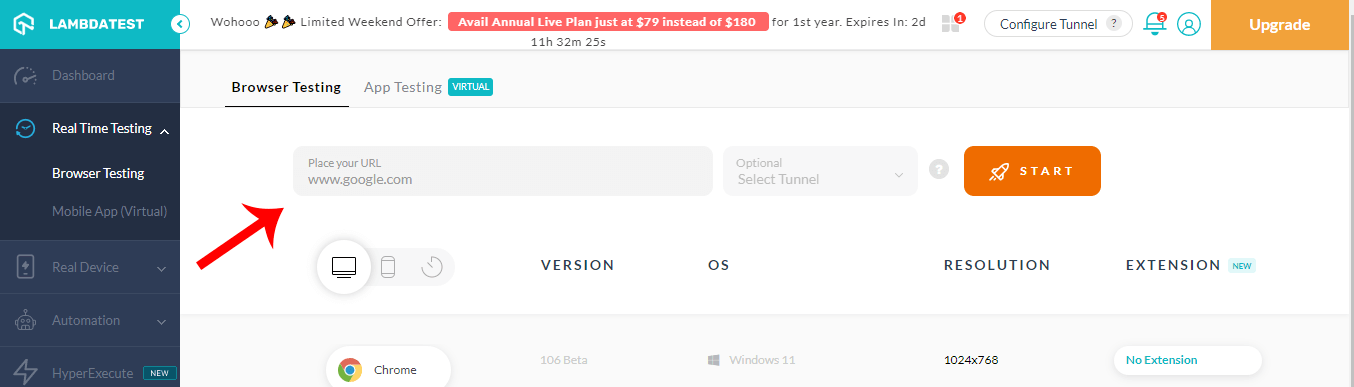The height and width of the screenshot is (387, 1354).
Task: Click the HyperExecute lightning icon
Action: [25, 373]
